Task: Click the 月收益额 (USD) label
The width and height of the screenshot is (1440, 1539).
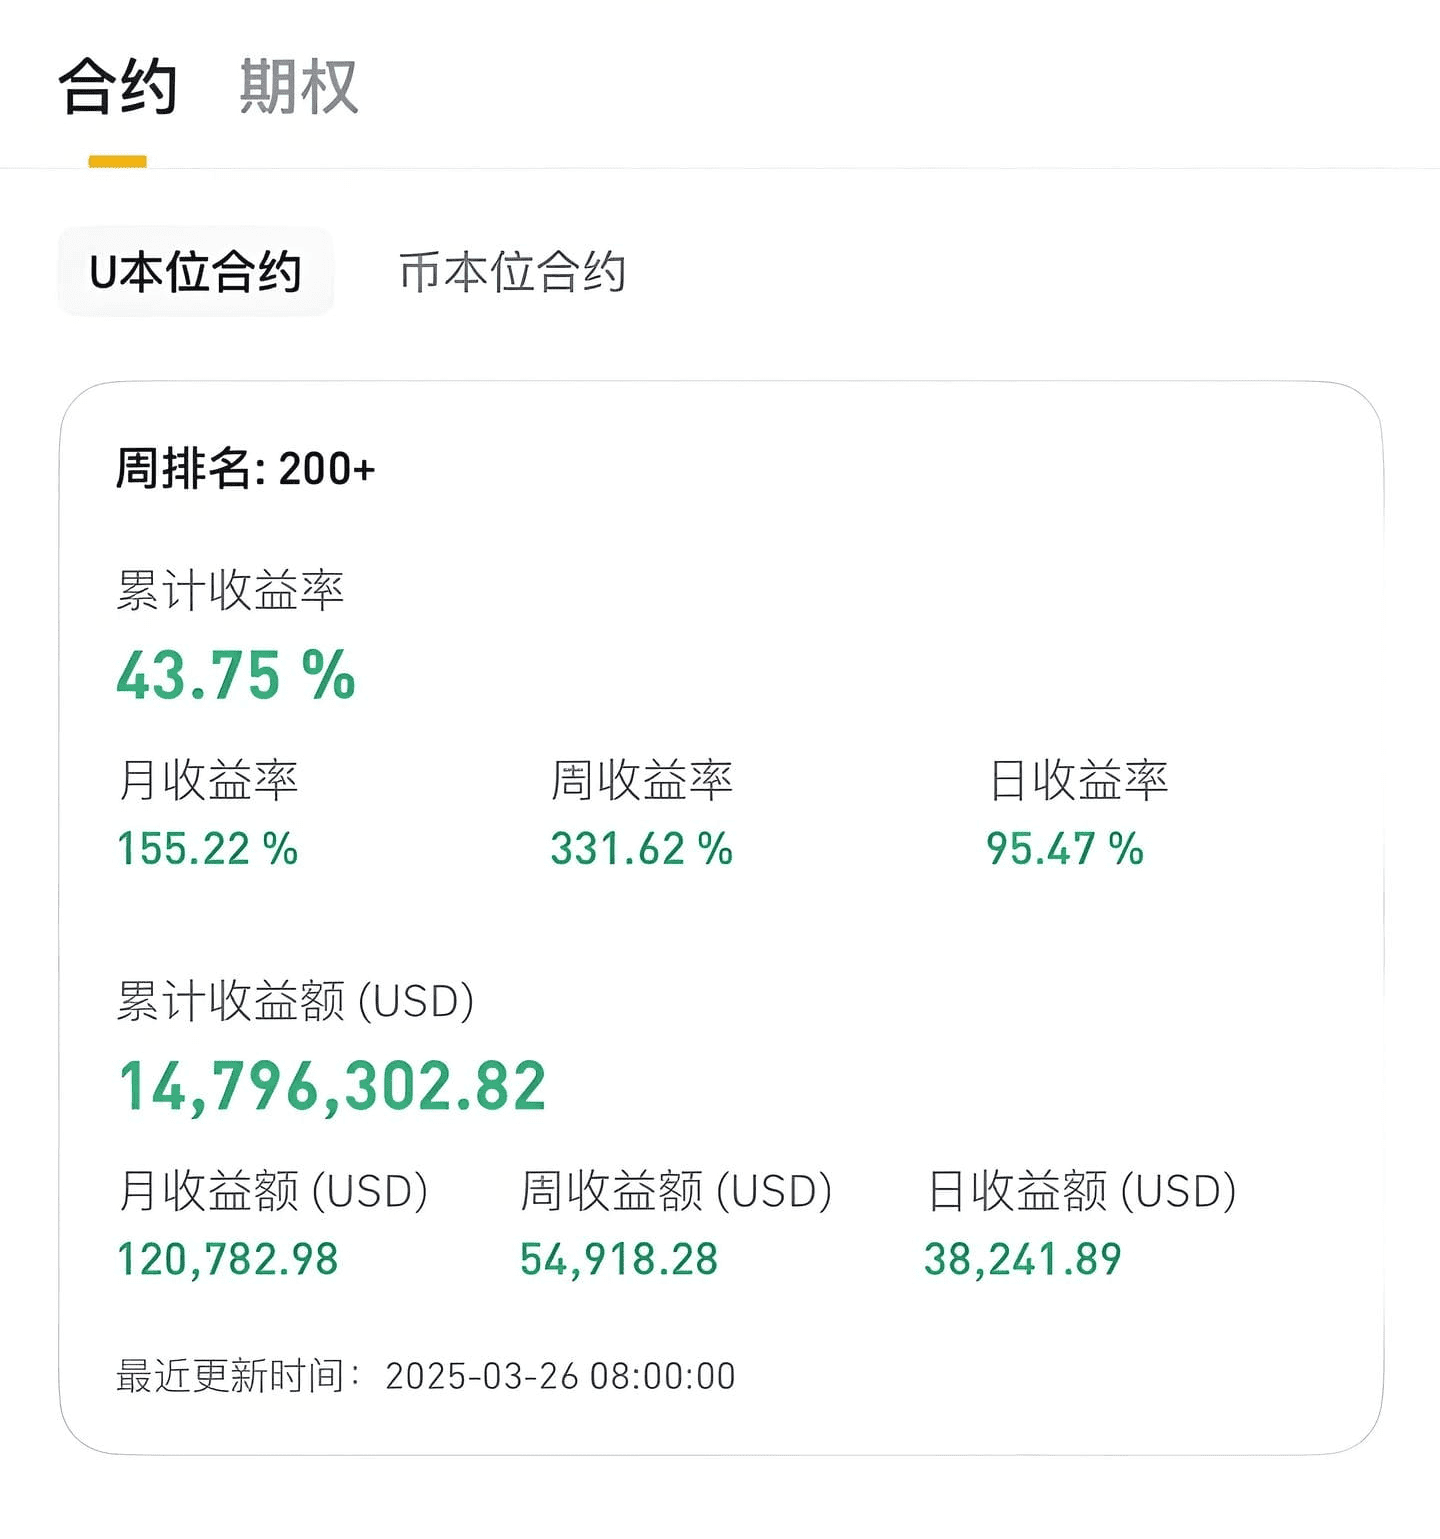Action: pos(273,1191)
